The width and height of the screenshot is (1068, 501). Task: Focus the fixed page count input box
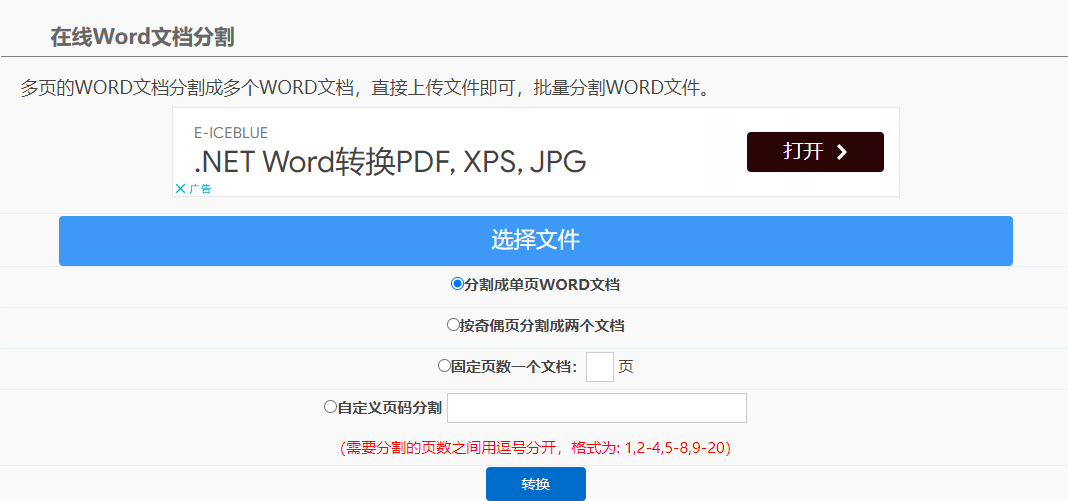599,367
